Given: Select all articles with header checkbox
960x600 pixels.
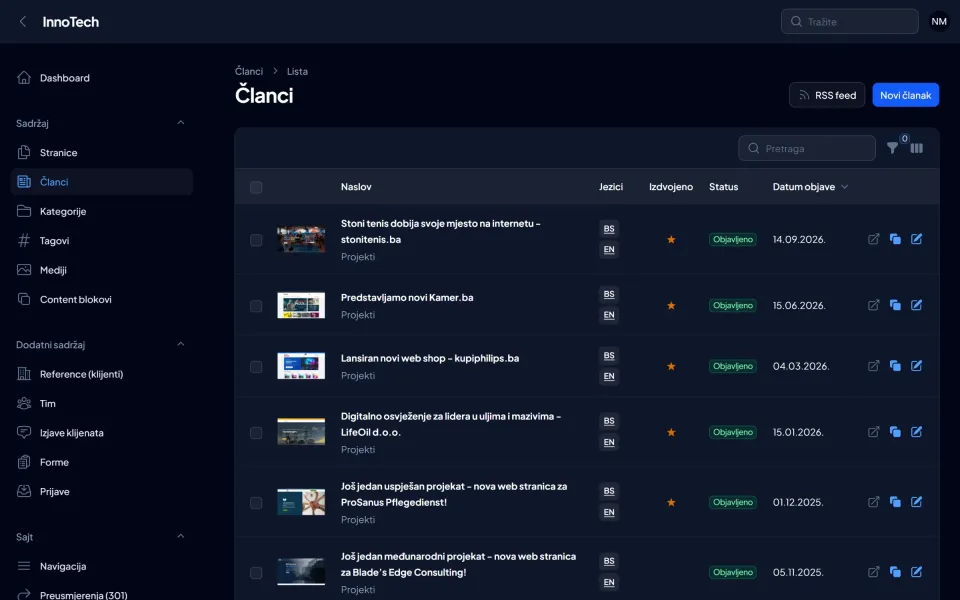Looking at the screenshot, I should [x=256, y=187].
